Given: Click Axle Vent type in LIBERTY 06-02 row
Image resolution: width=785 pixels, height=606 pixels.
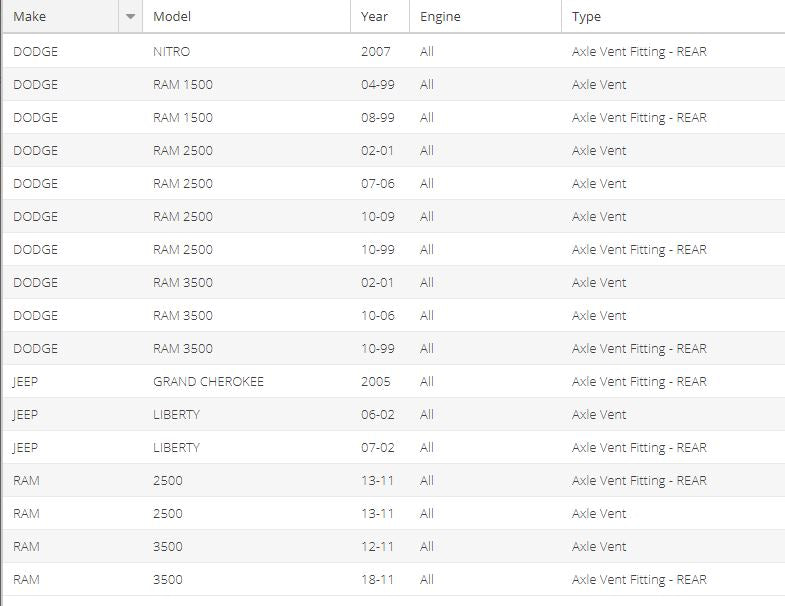Looking at the screenshot, I should [599, 415].
